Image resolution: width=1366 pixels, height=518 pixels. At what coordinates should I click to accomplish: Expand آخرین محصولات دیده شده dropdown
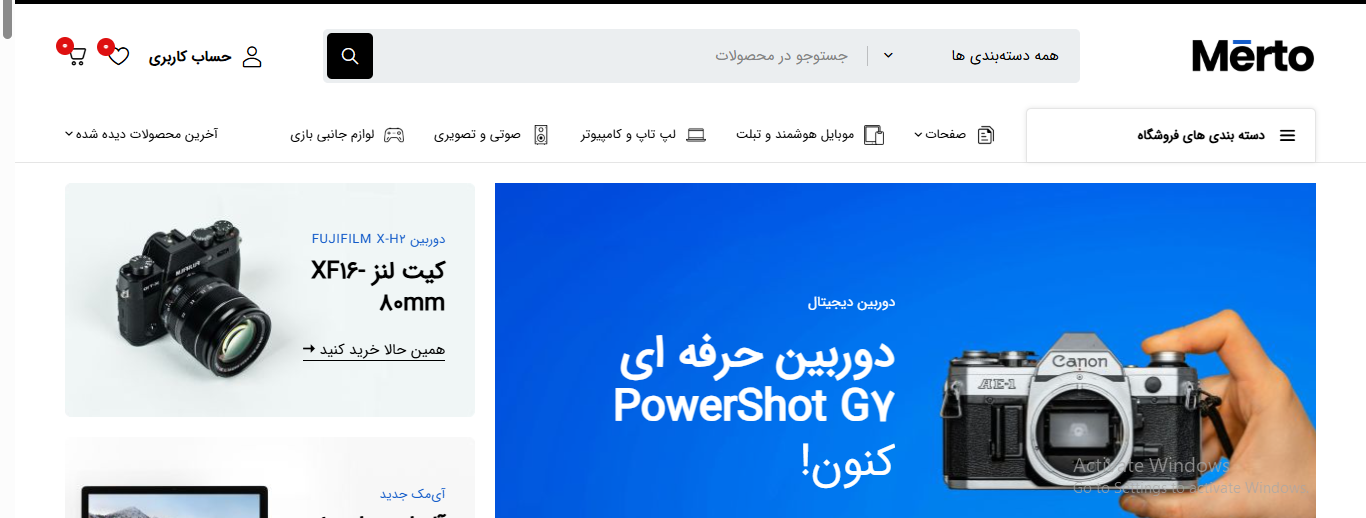tap(141, 134)
